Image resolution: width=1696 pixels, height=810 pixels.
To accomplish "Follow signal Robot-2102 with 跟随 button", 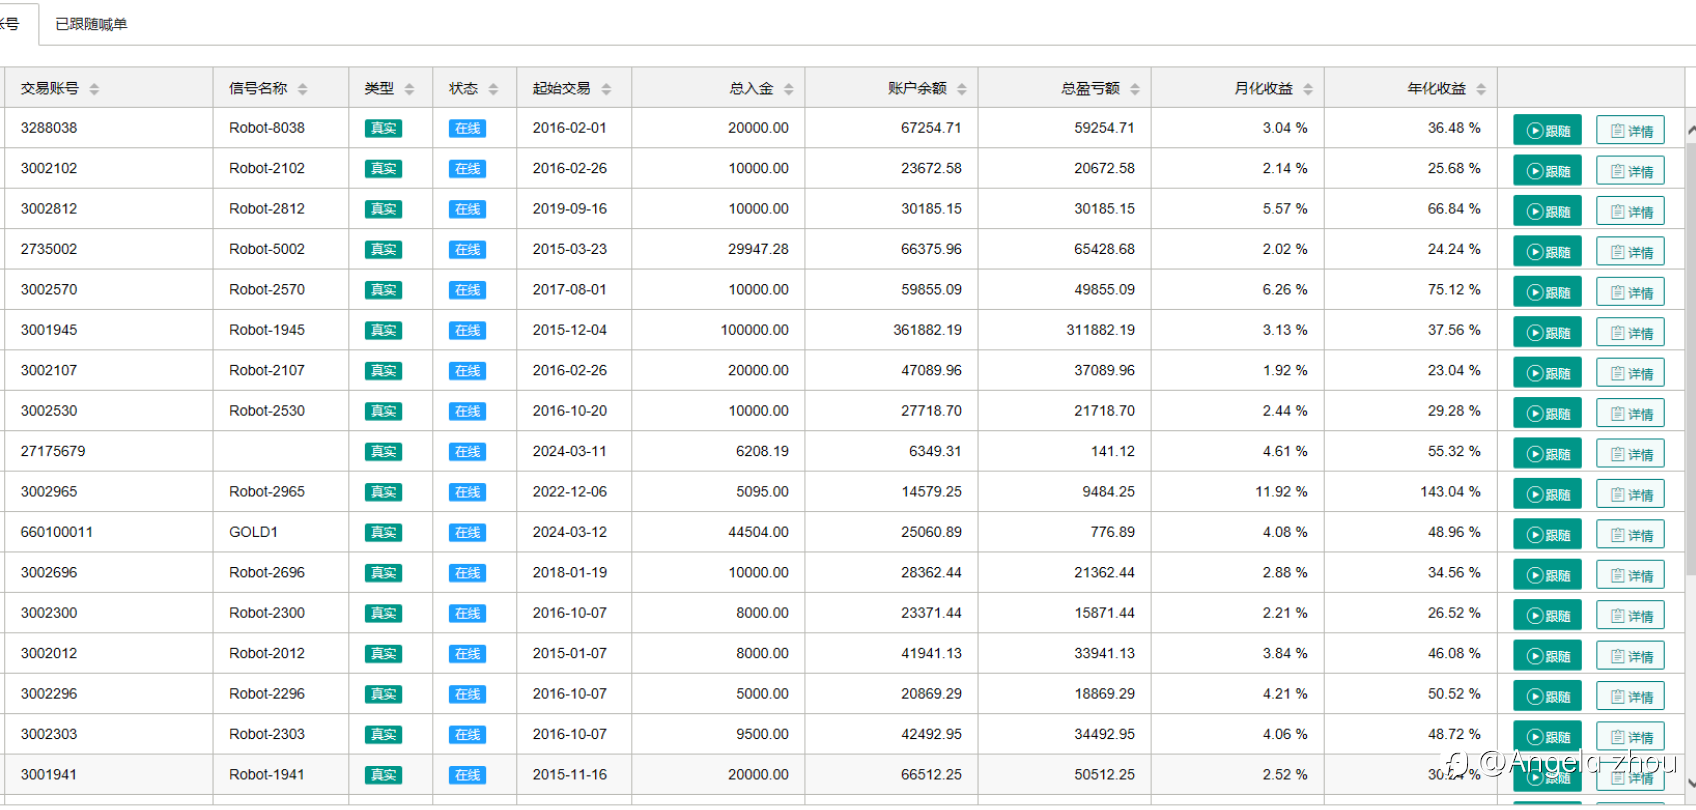I will [x=1547, y=171].
